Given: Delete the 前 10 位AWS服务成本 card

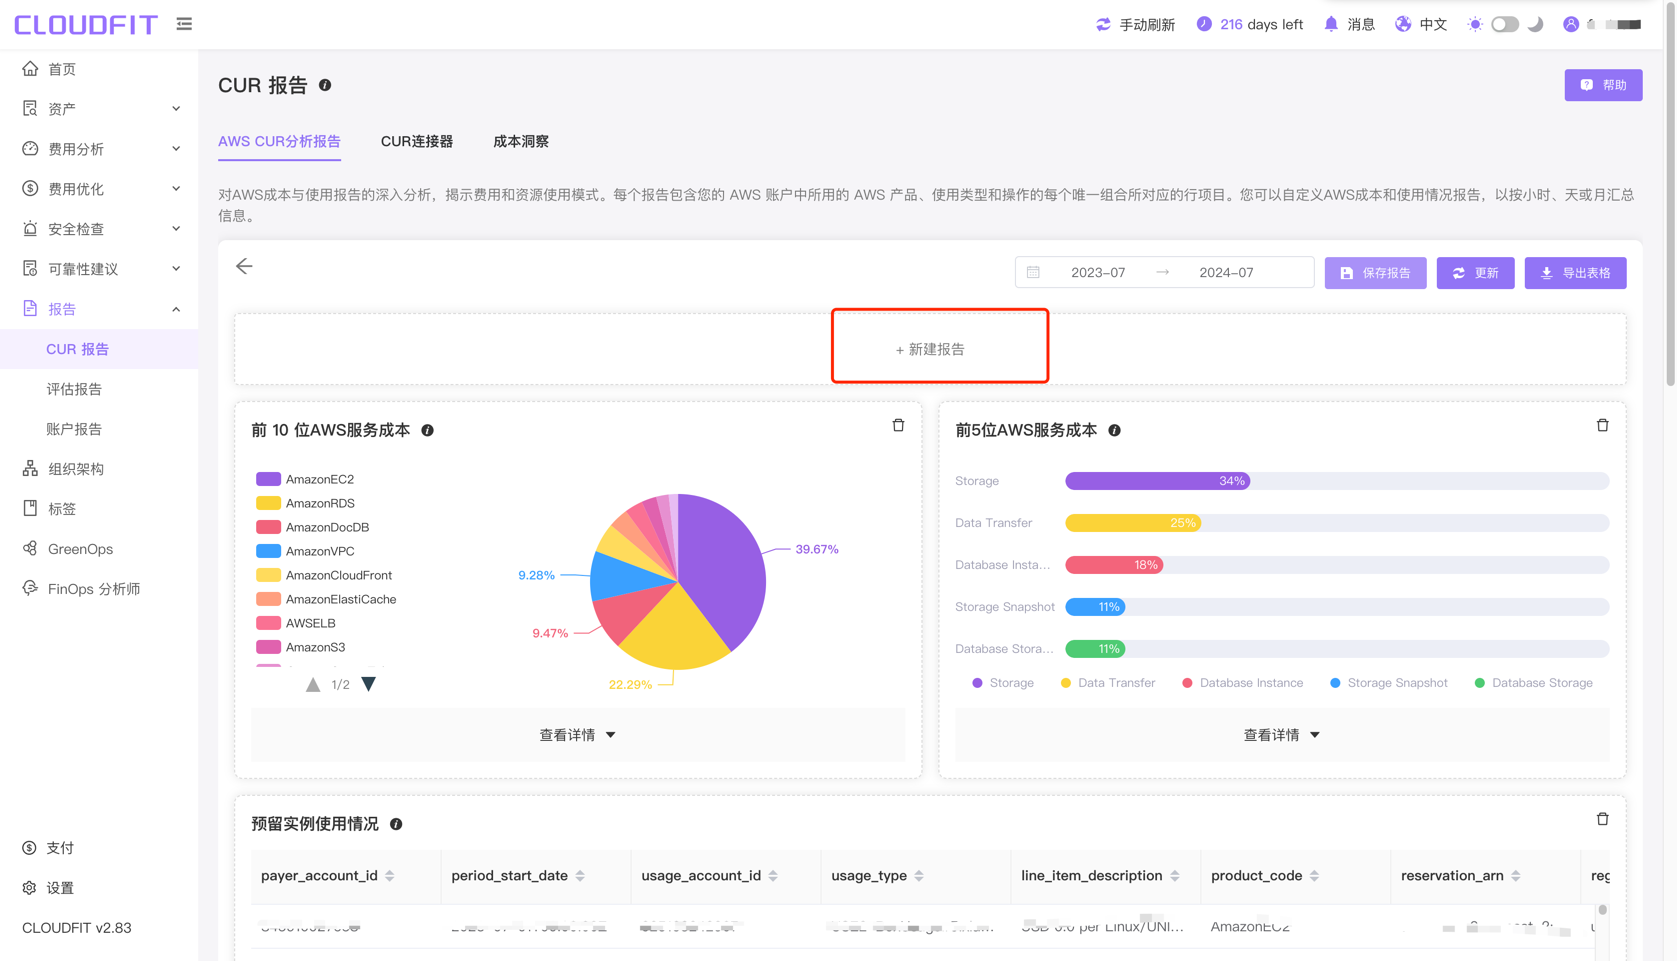Looking at the screenshot, I should tap(898, 425).
